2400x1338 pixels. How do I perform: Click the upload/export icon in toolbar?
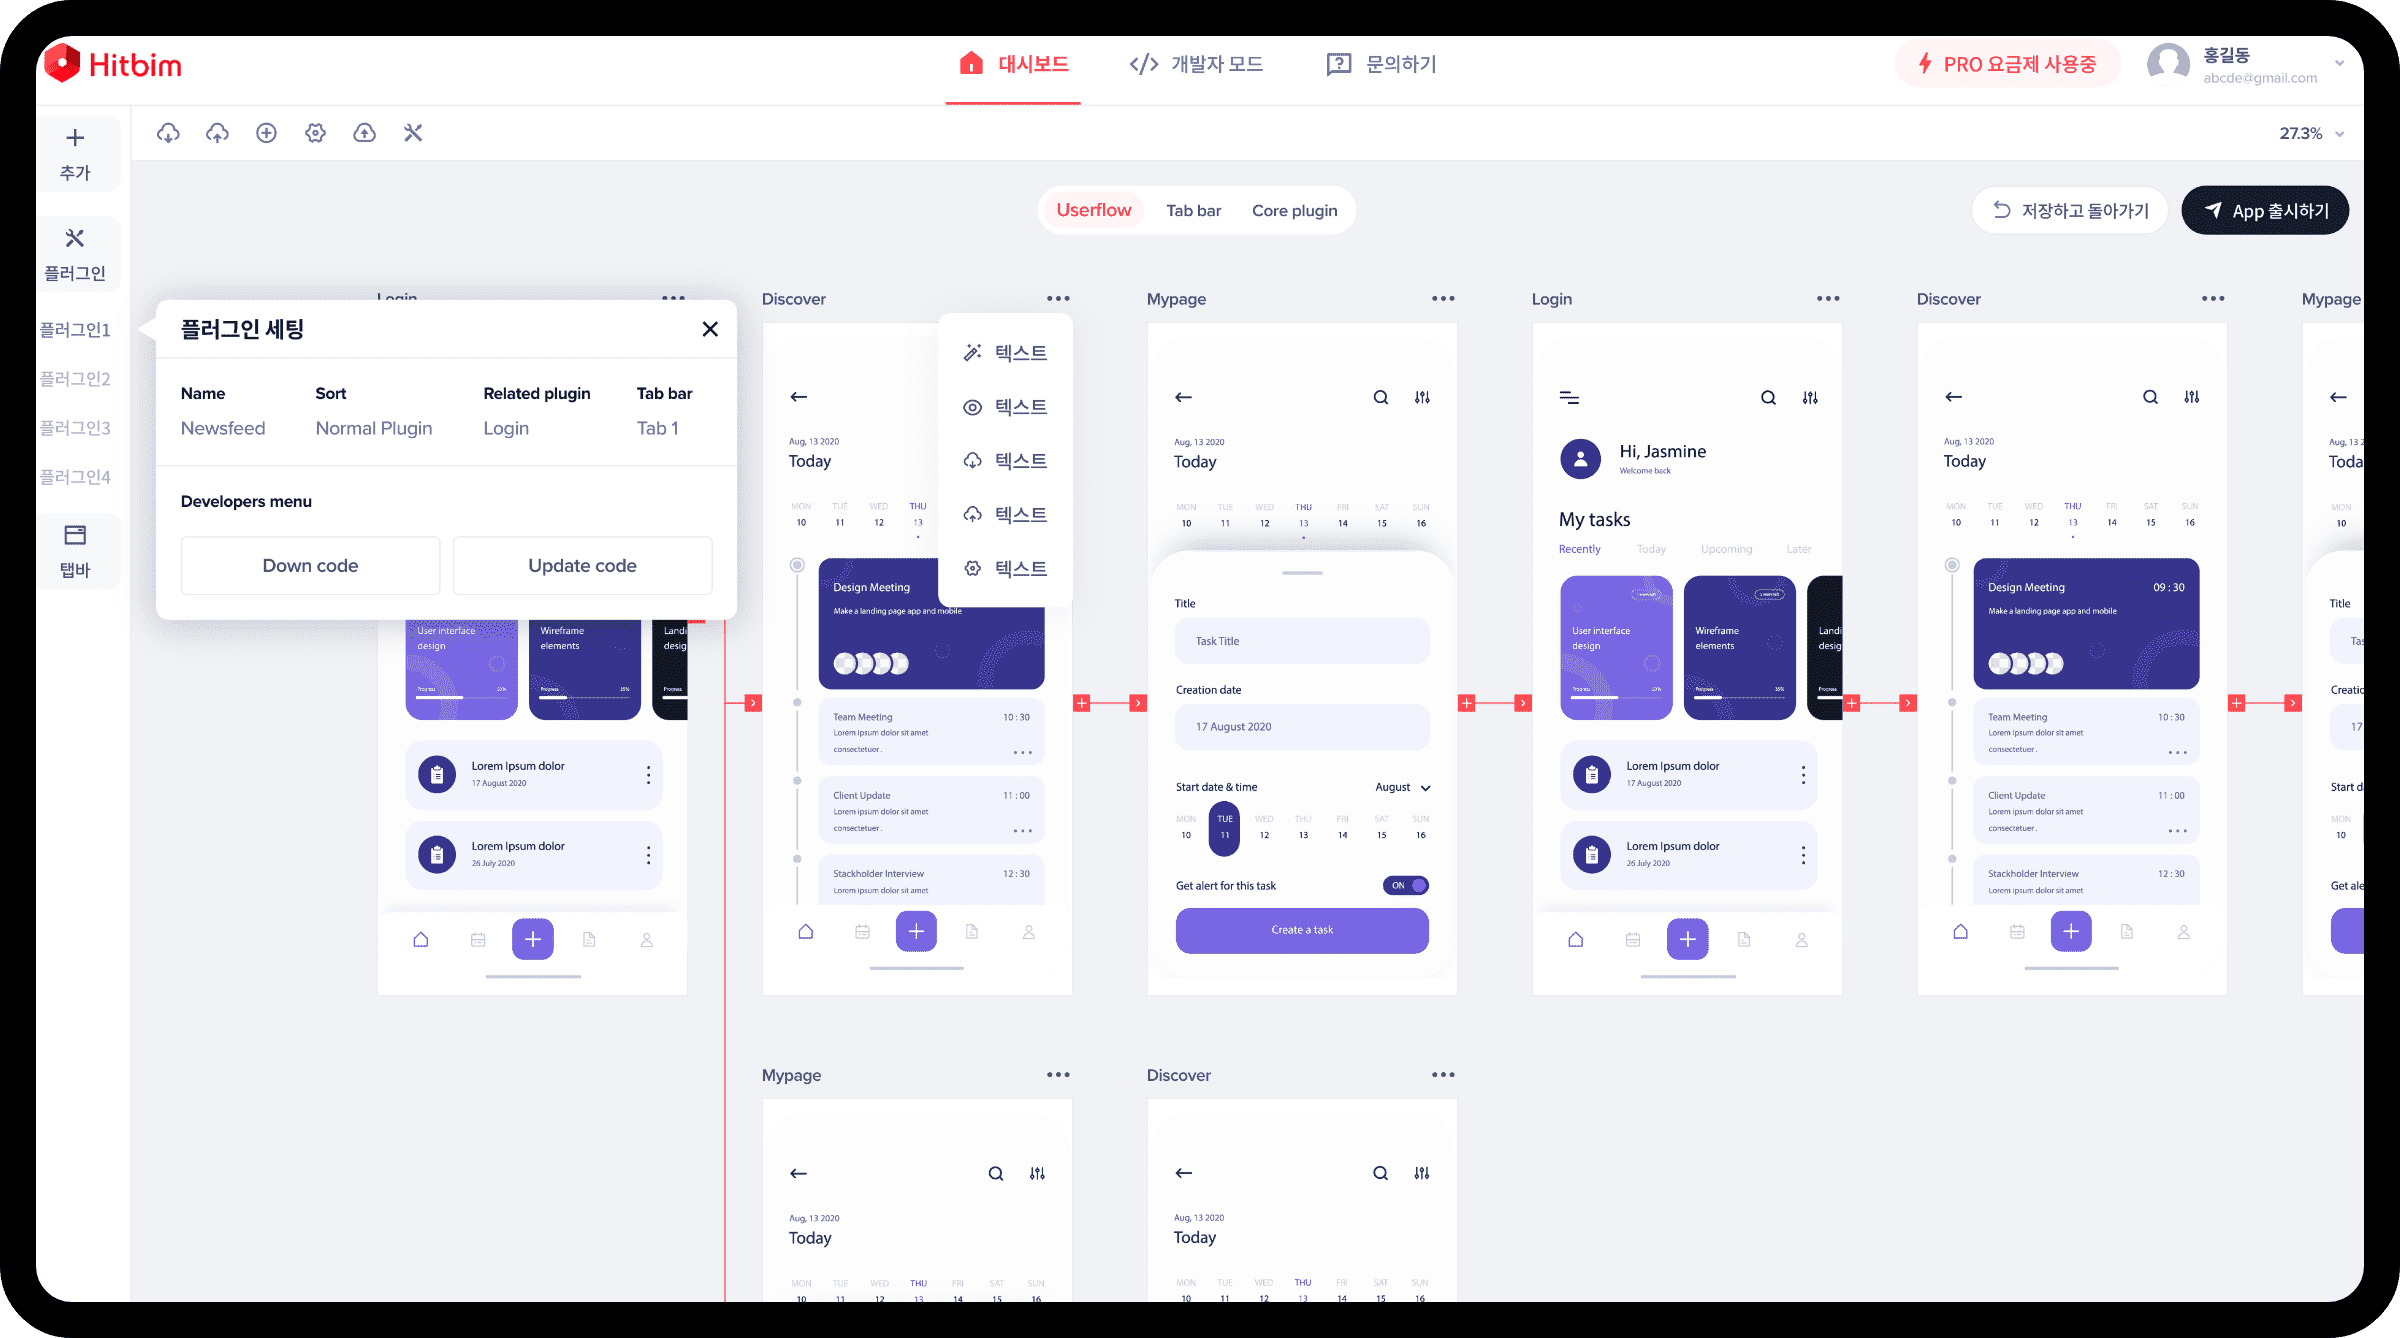click(216, 132)
